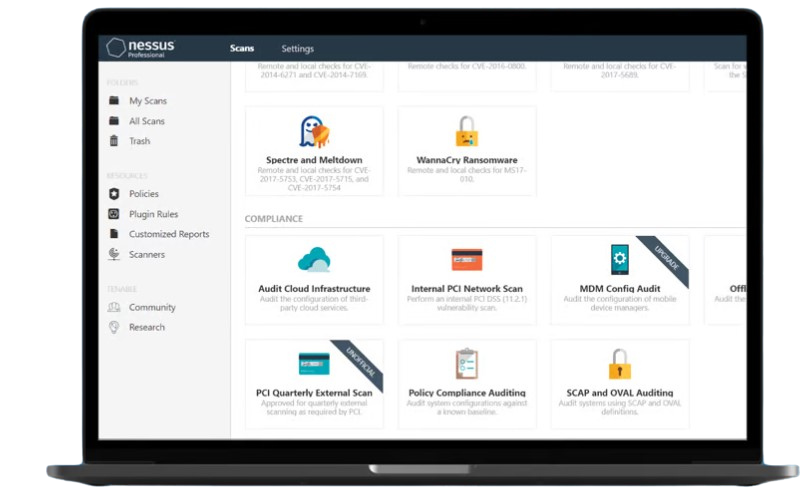This screenshot has width=803, height=491.
Task: Select the Policy Compliance Auditing template title
Action: (467, 393)
